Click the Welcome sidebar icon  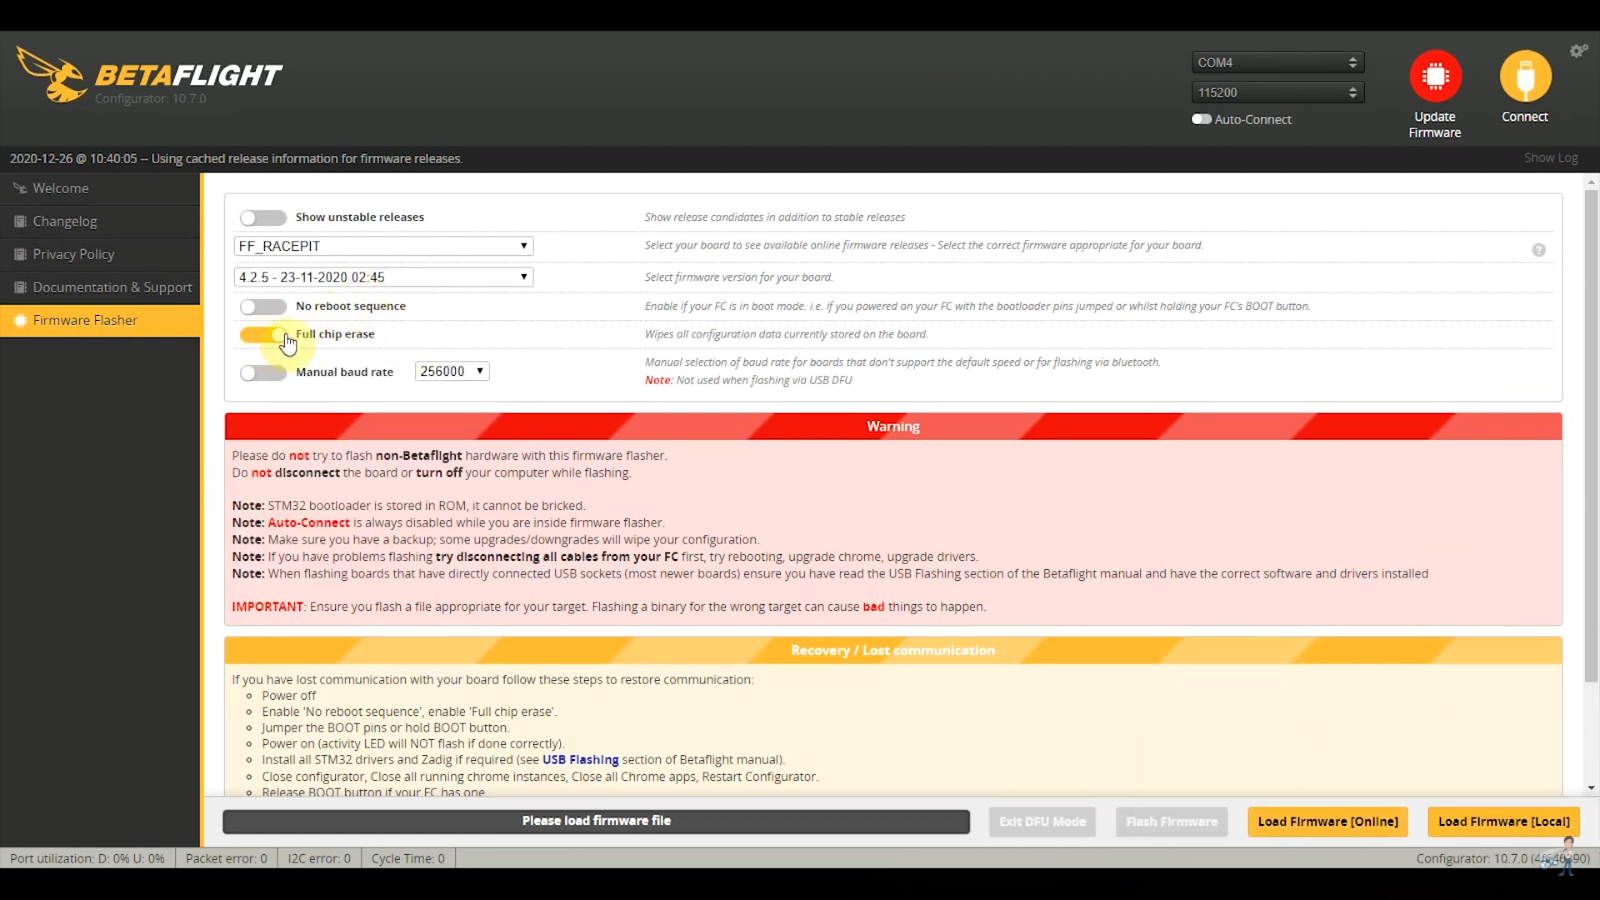[21, 188]
